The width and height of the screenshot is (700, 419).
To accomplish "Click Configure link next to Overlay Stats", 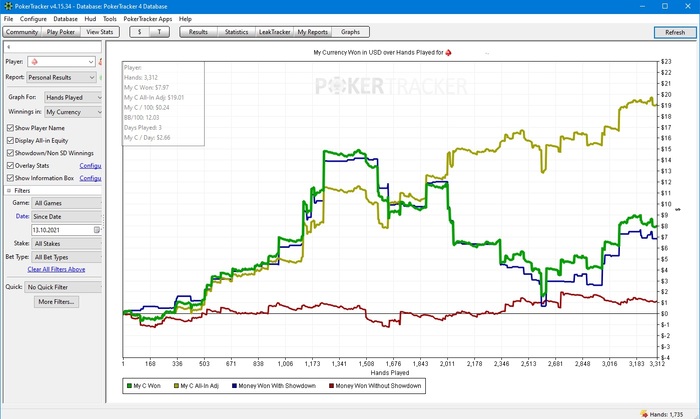I will click(x=90, y=166).
